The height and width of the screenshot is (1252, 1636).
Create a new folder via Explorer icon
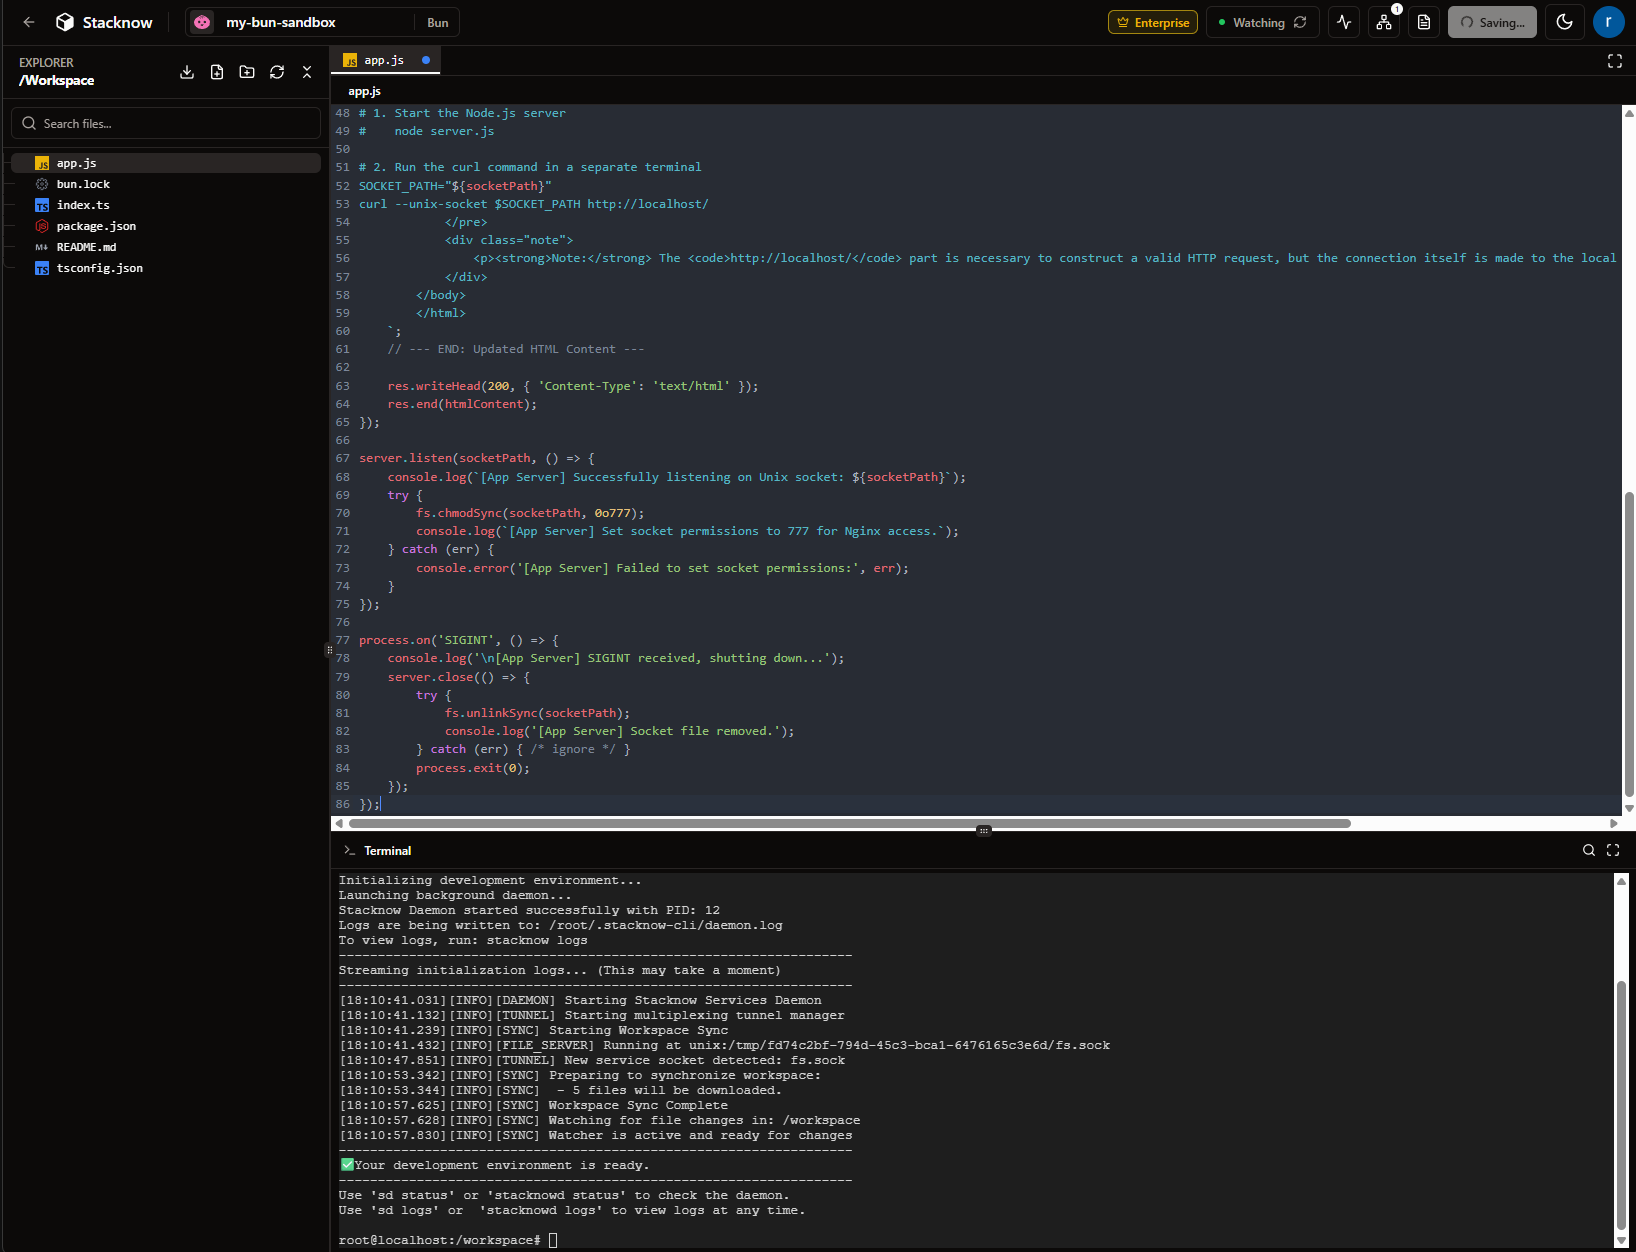click(x=247, y=72)
